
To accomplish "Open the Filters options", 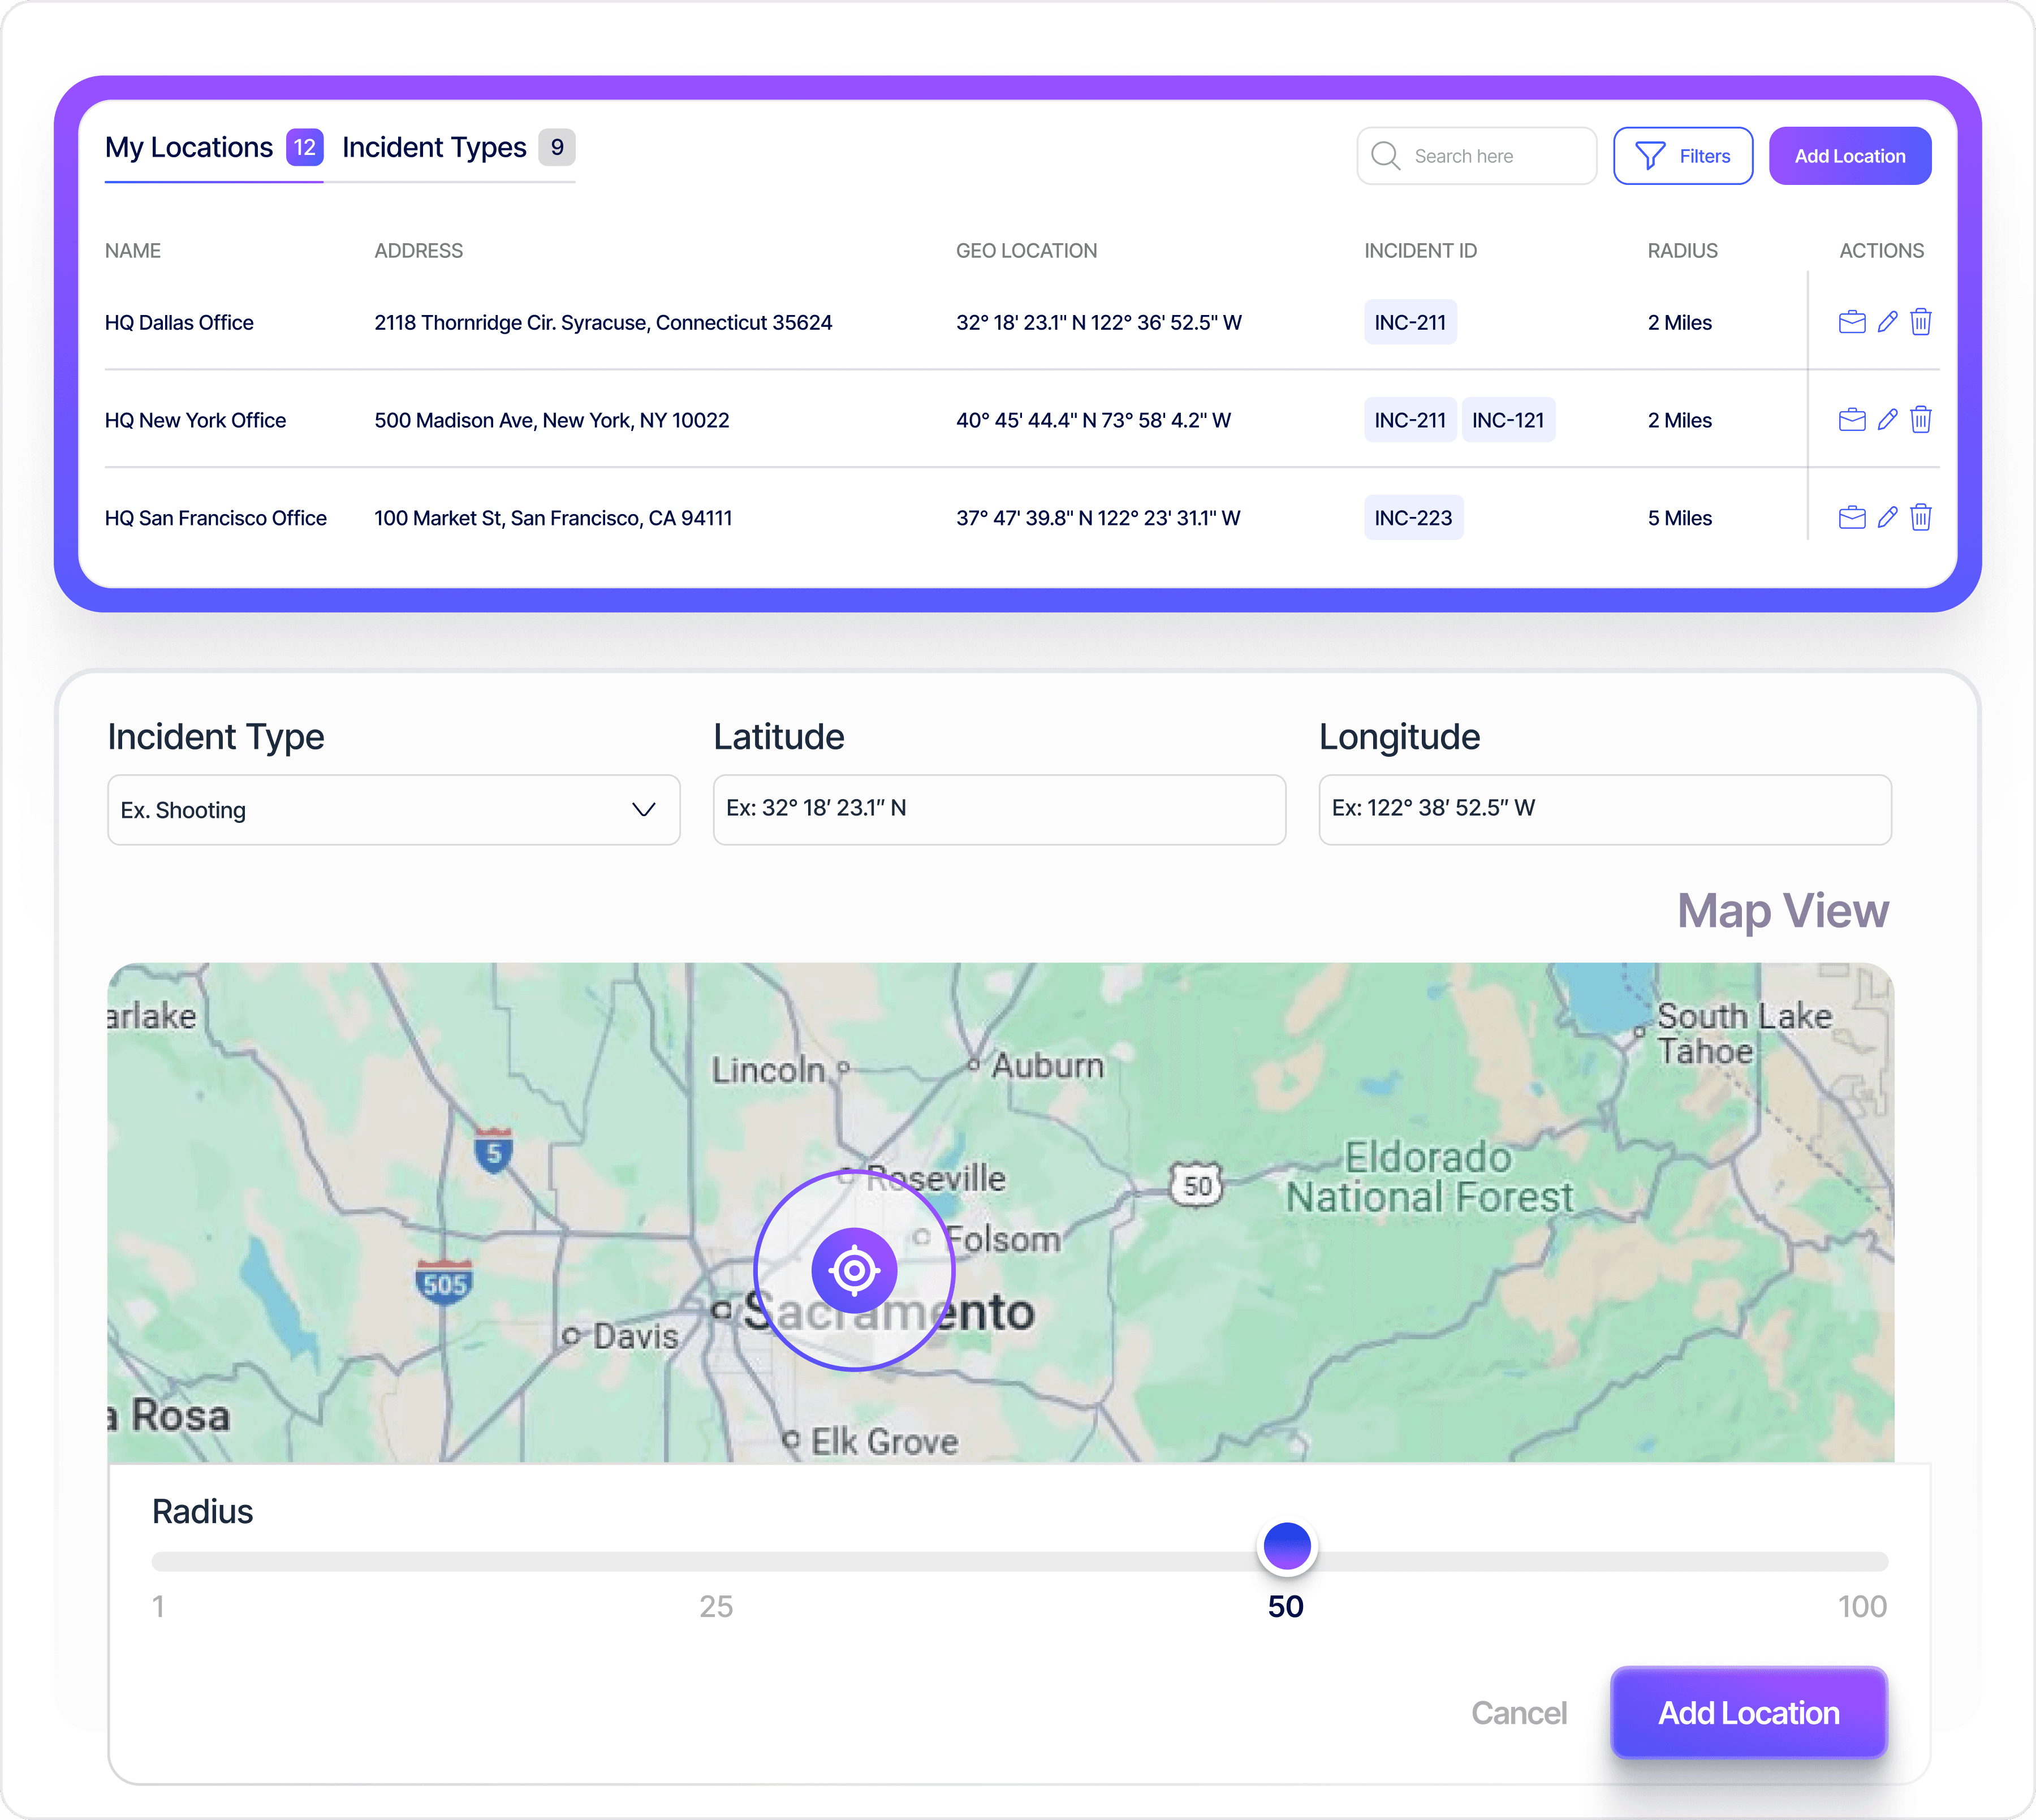I will tap(1682, 156).
